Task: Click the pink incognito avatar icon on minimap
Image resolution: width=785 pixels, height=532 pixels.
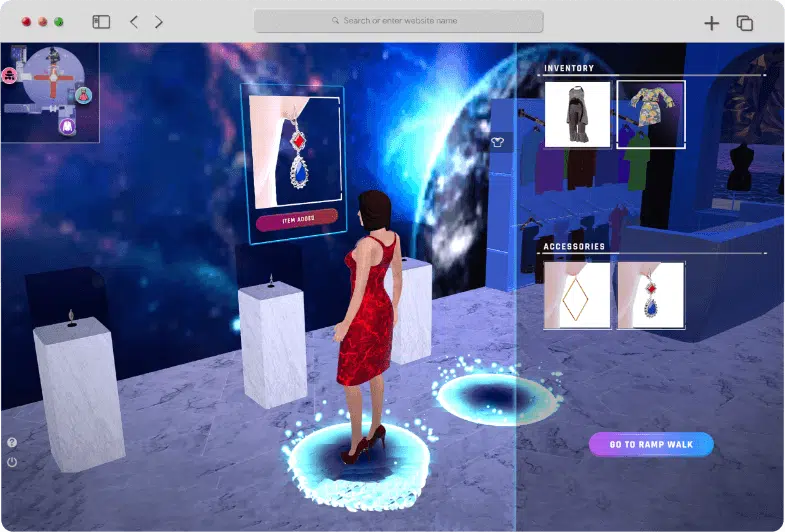Action: [9, 73]
